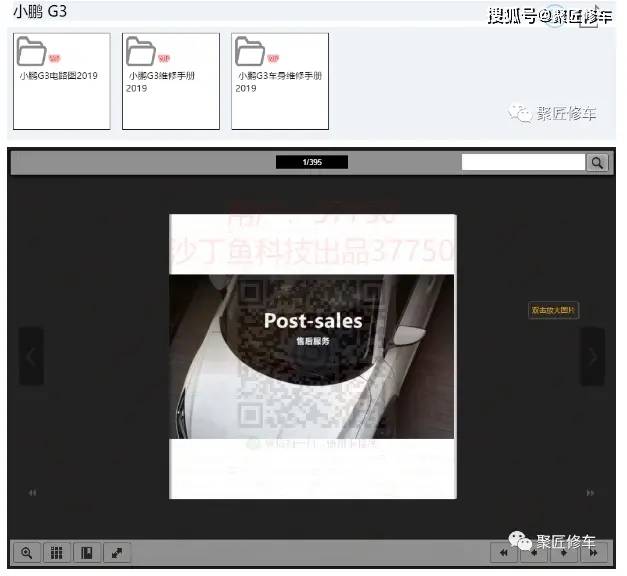Click the 1/395 page indicator
This screenshot has height=576, width=627.
click(312, 162)
